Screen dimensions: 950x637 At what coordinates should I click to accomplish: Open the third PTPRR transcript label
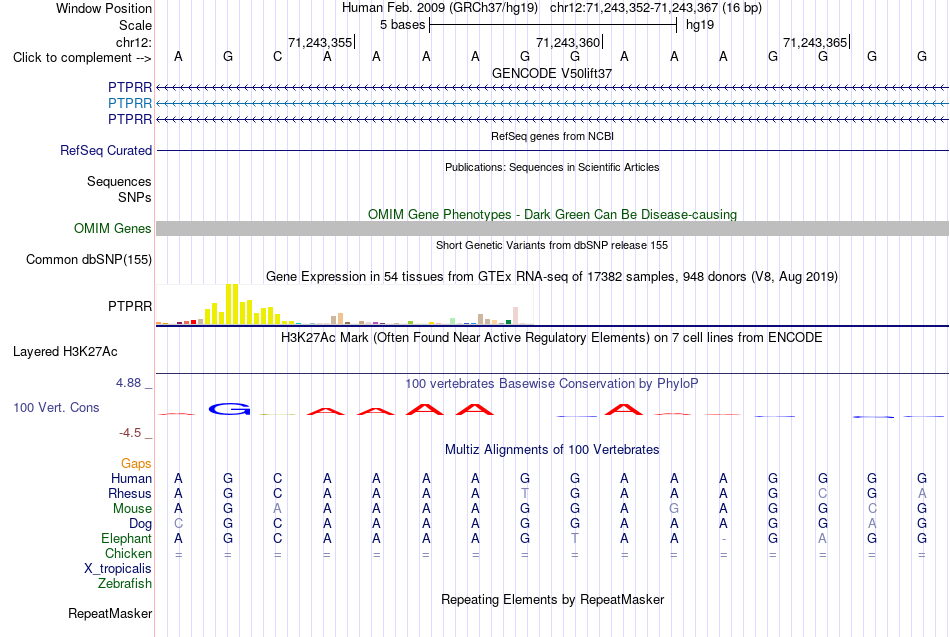click(130, 119)
